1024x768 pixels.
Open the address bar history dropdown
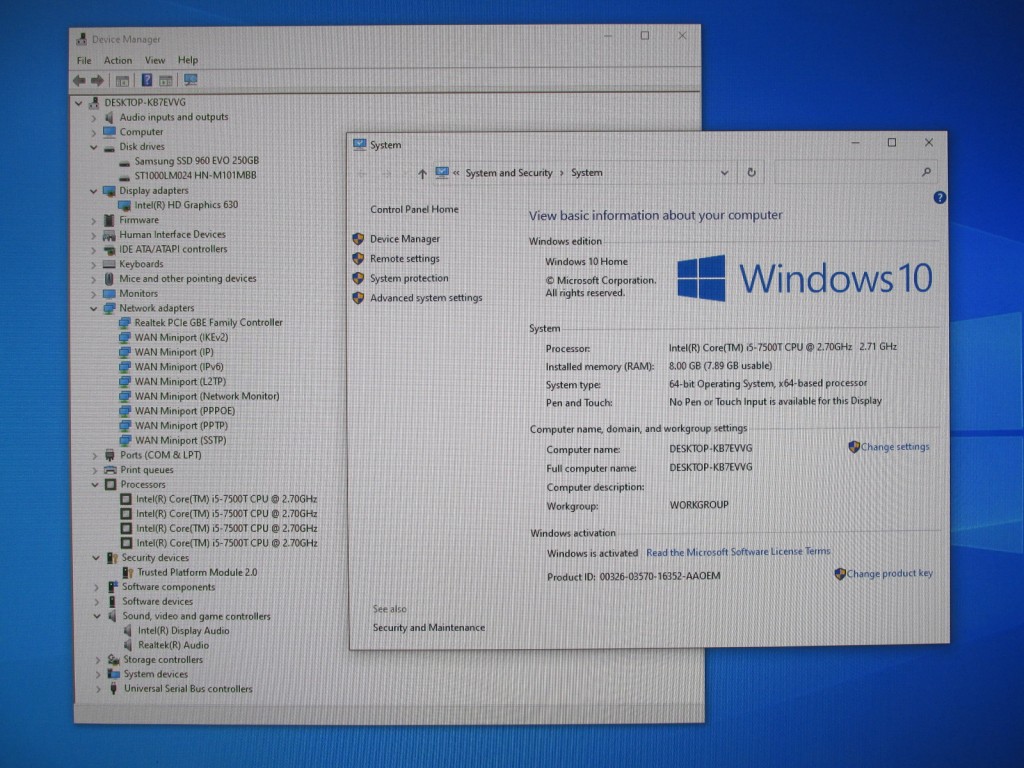[x=724, y=173]
